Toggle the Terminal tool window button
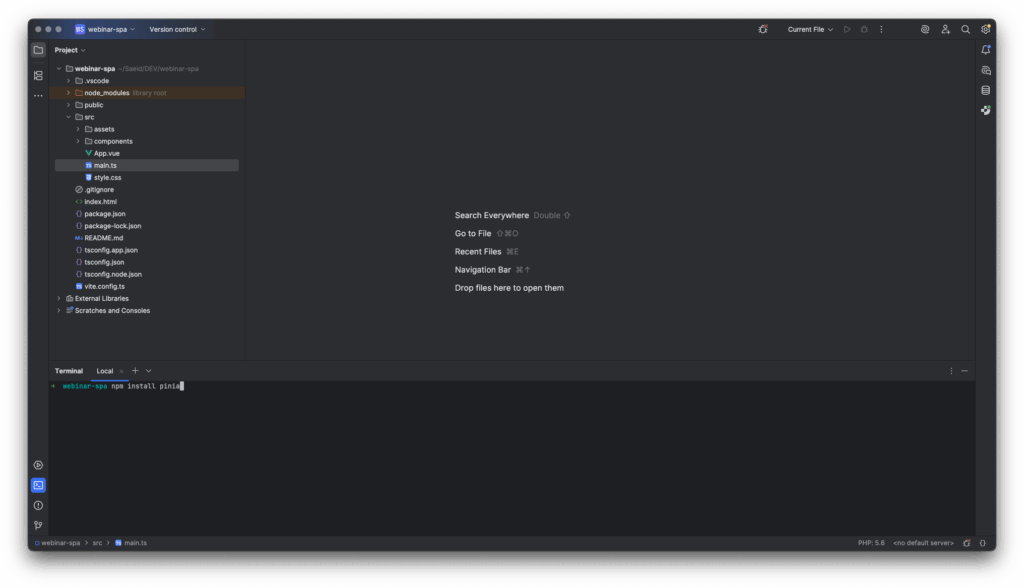 pyautogui.click(x=38, y=485)
